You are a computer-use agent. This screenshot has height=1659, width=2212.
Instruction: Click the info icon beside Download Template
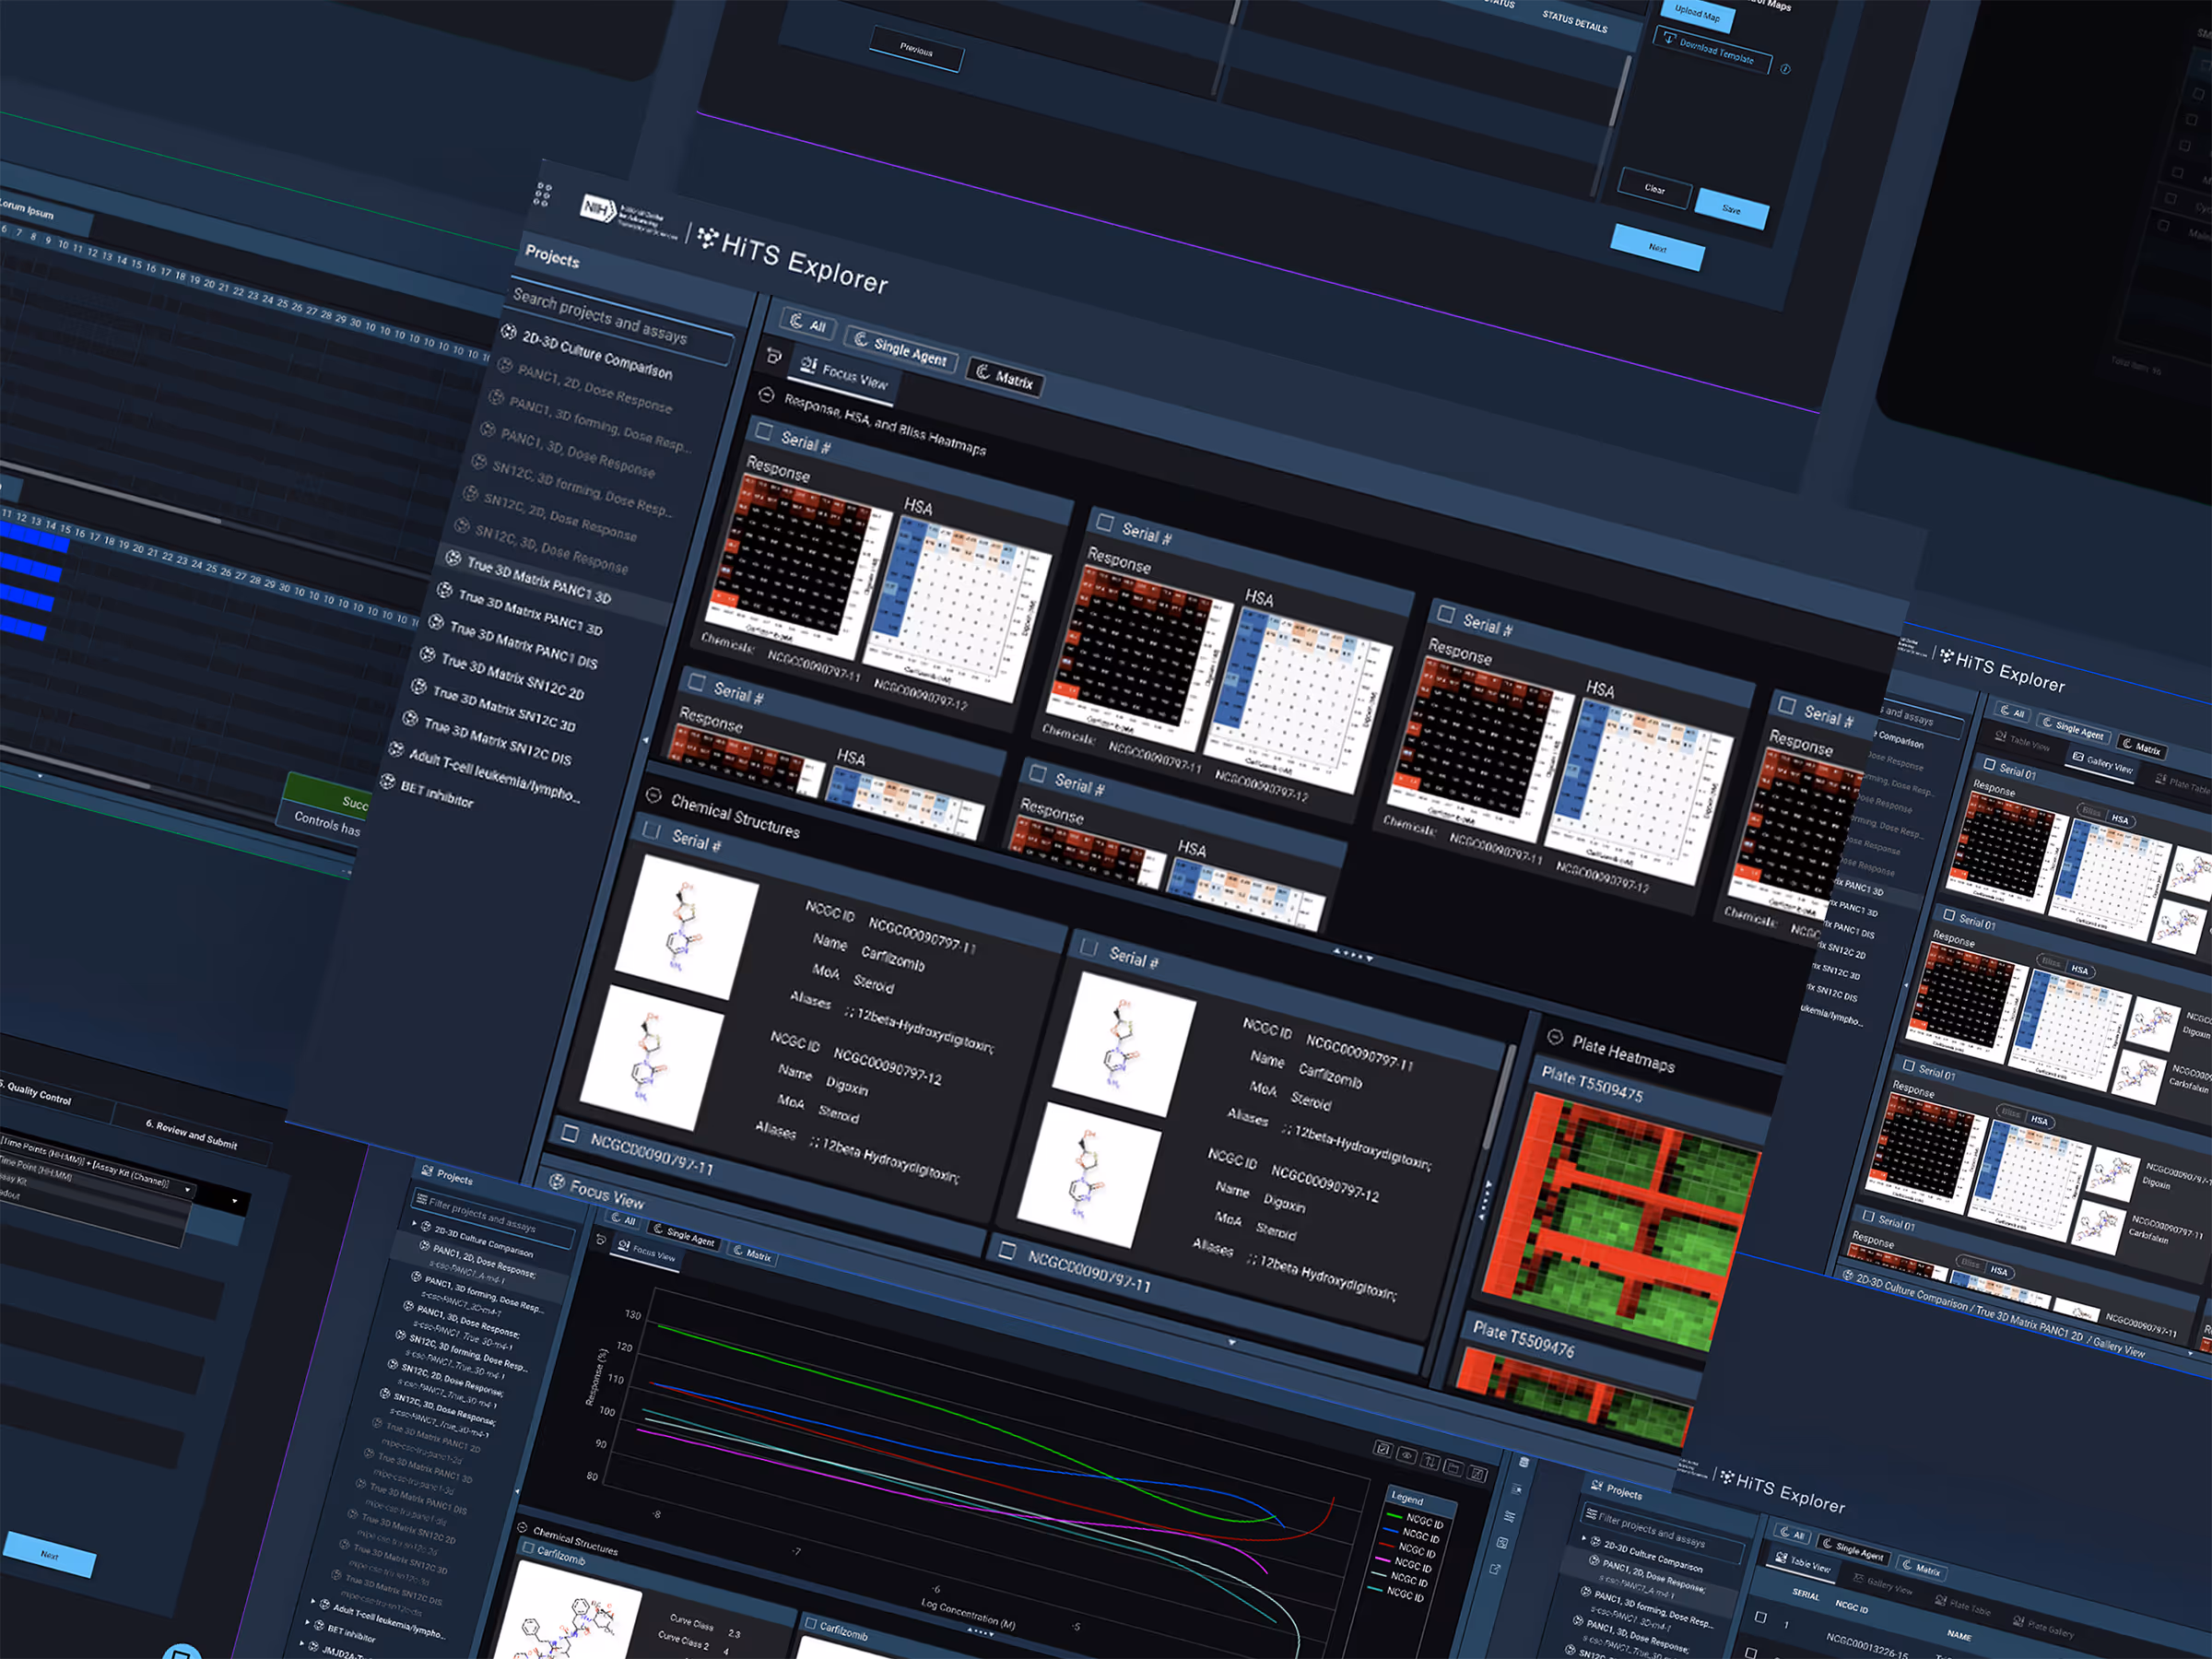(x=1786, y=69)
